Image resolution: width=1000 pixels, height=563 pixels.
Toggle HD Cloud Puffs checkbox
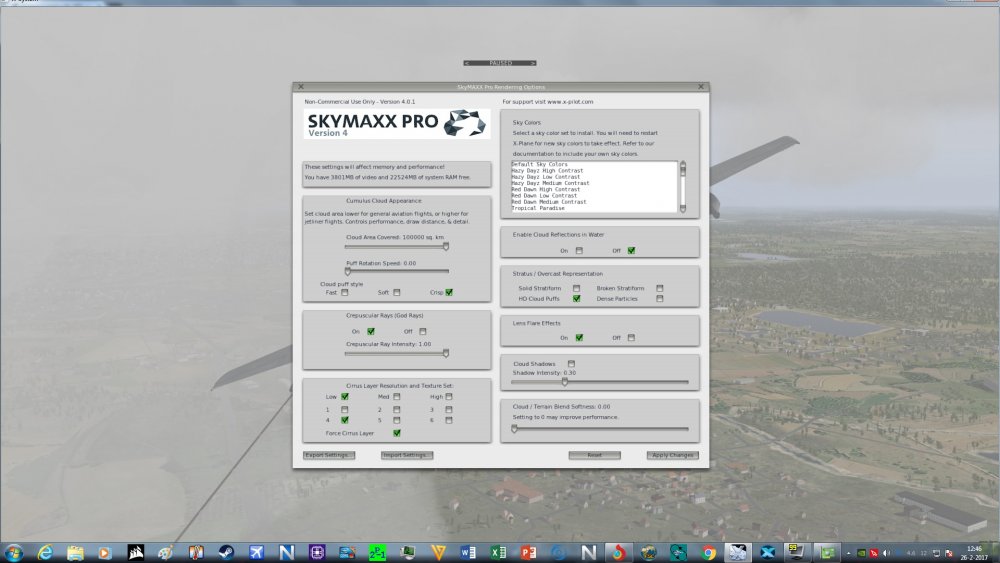point(577,298)
